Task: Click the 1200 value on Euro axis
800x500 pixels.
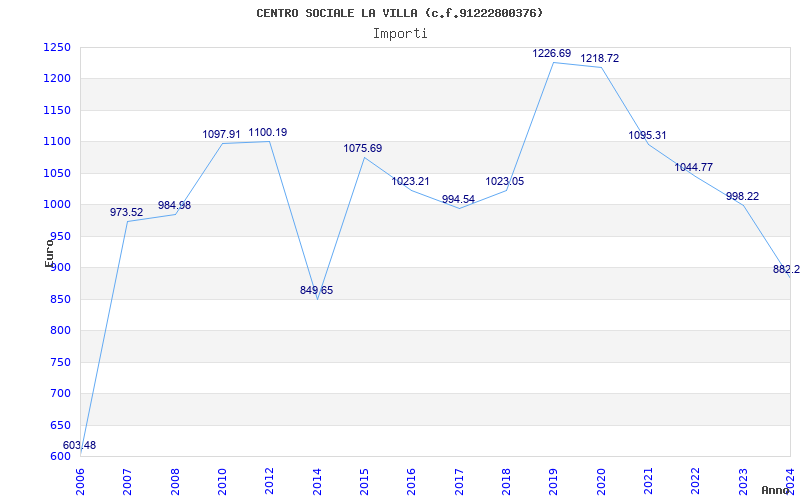Action: tap(56, 79)
